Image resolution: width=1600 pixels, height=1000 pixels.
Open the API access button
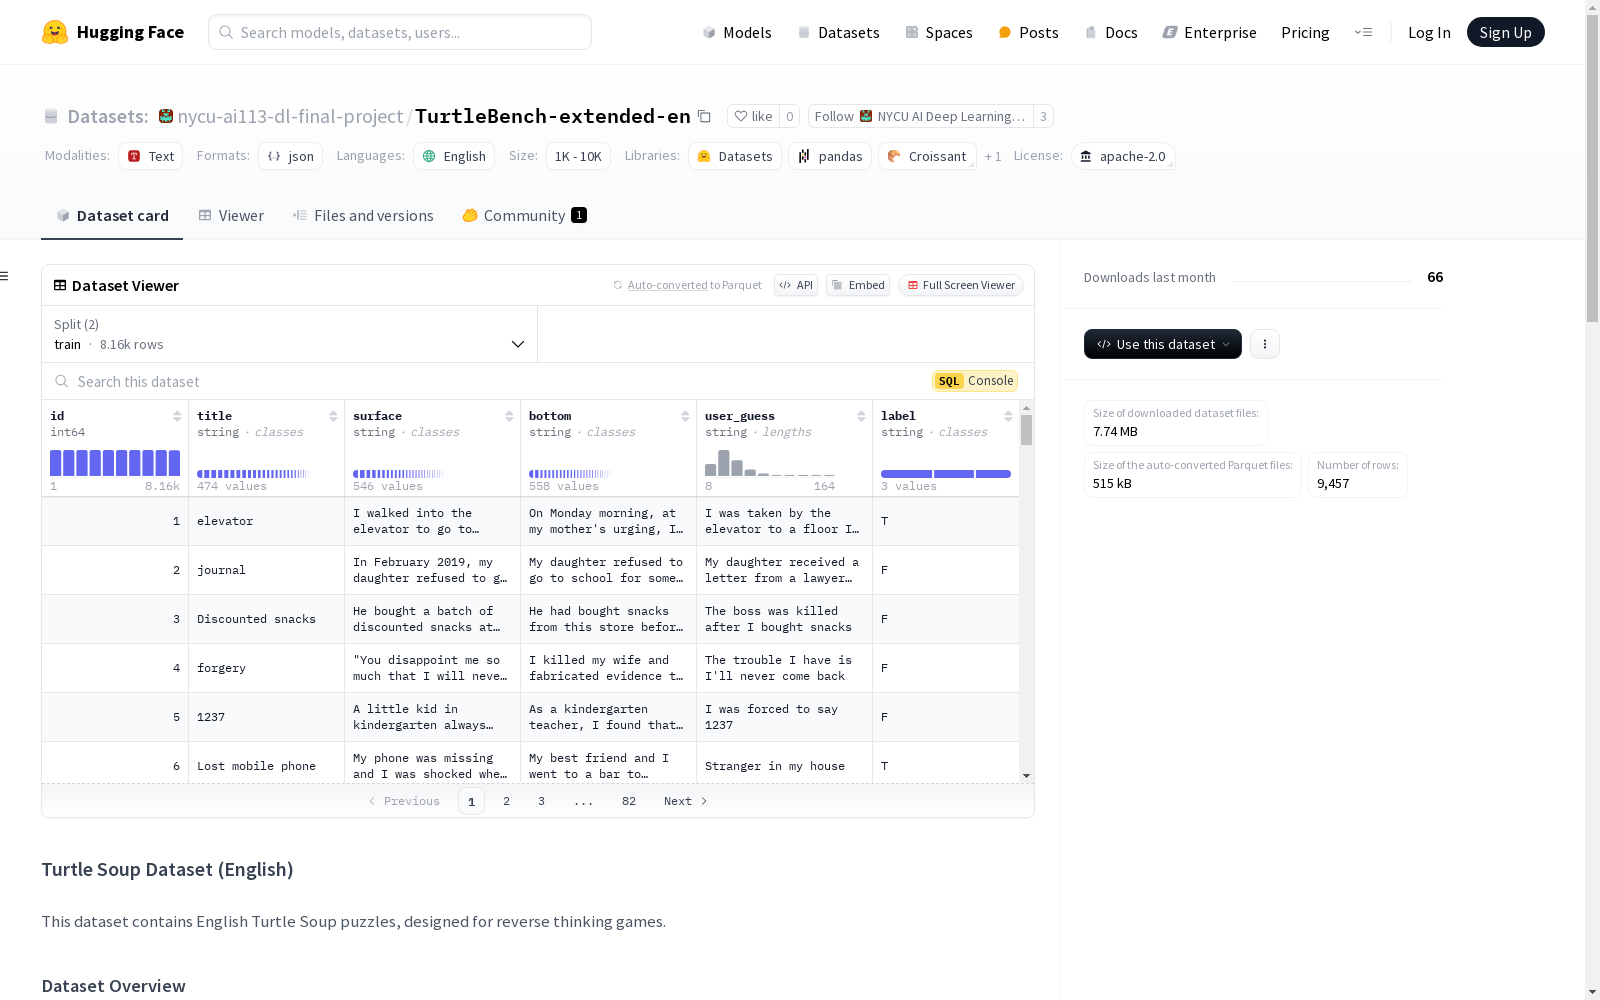pyautogui.click(x=796, y=285)
